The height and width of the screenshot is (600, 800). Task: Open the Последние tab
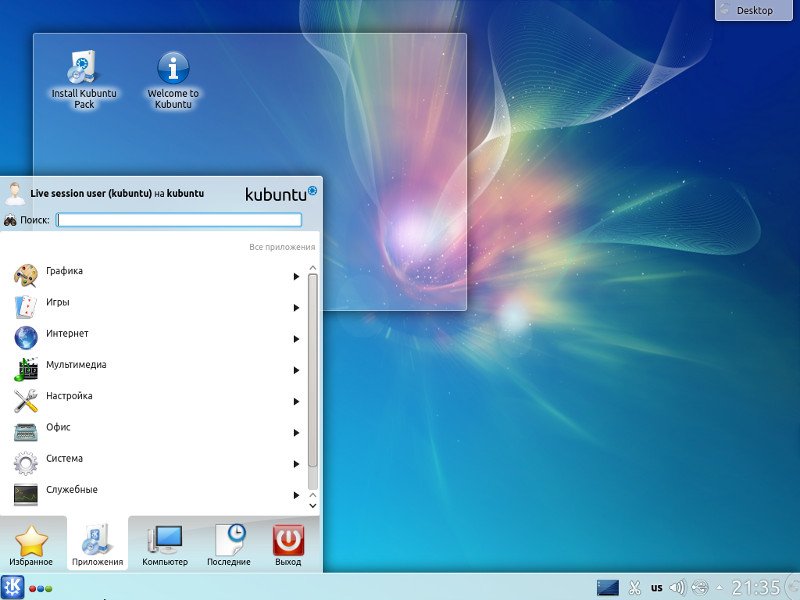tap(229, 545)
